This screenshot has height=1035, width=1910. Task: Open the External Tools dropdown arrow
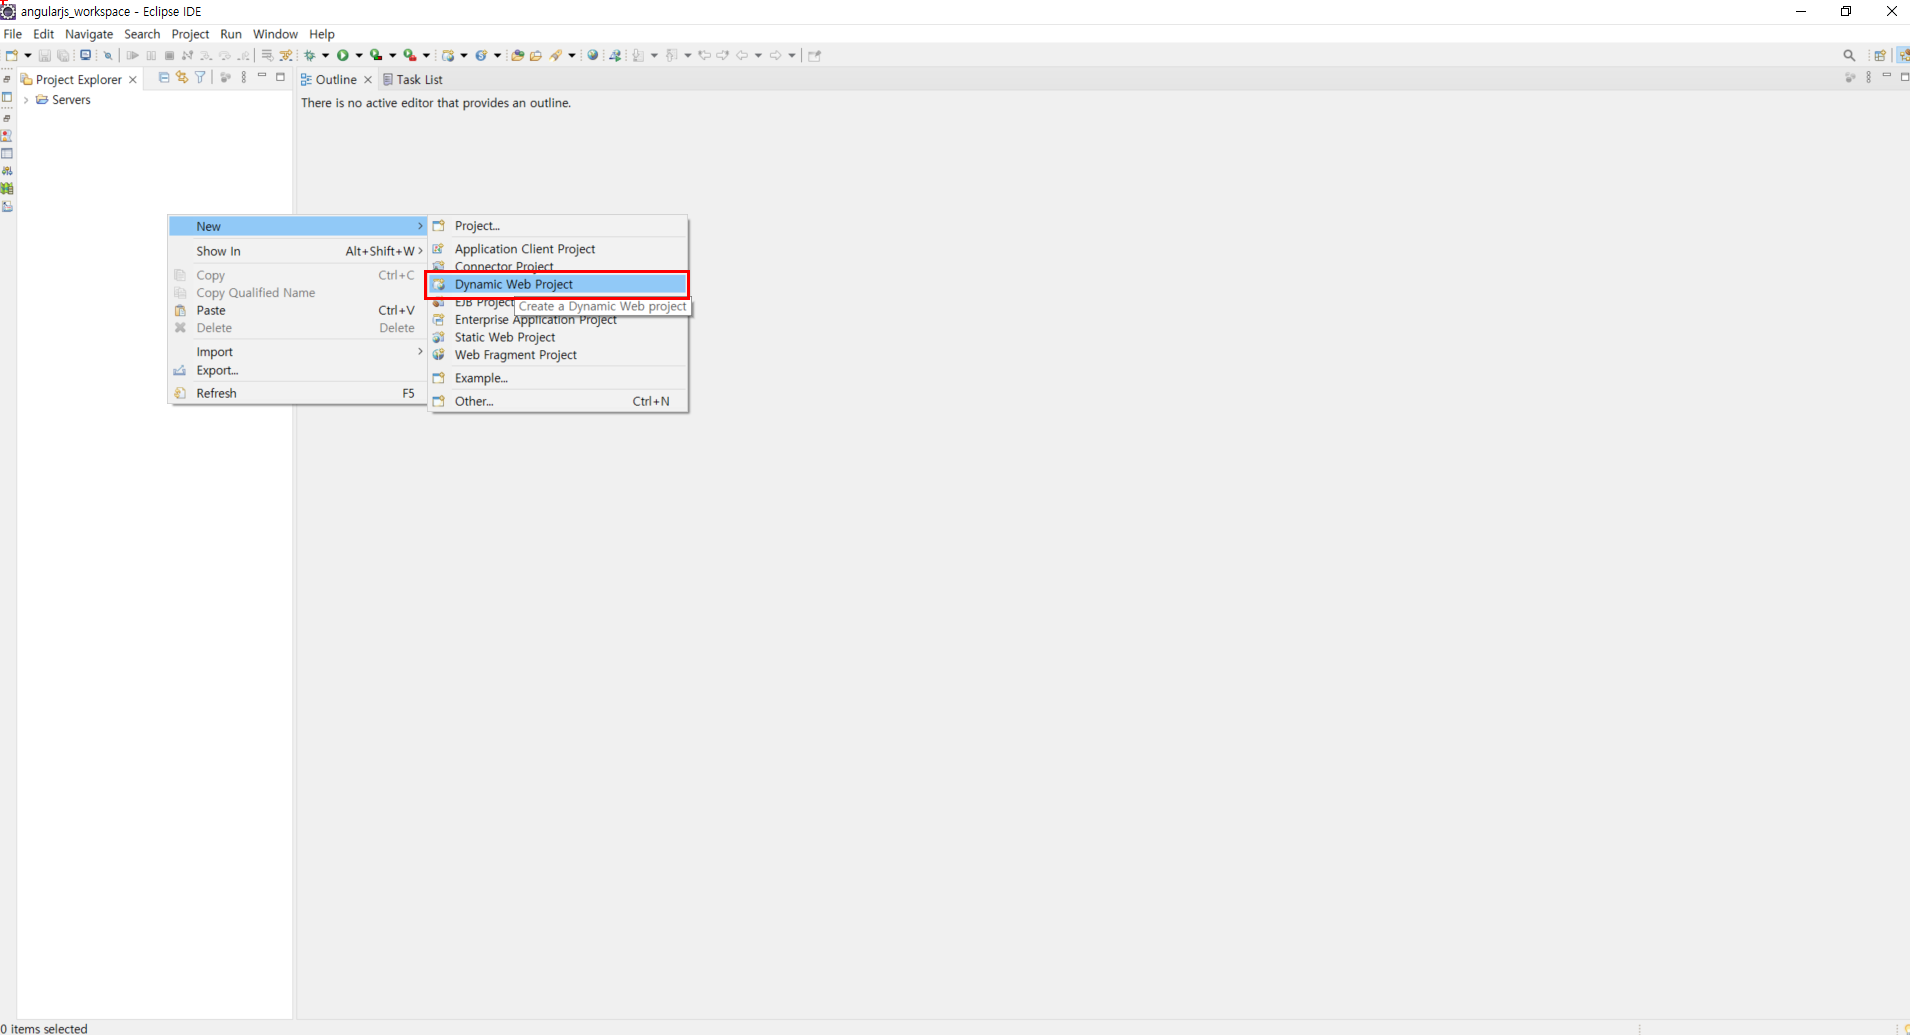pyautogui.click(x=426, y=55)
